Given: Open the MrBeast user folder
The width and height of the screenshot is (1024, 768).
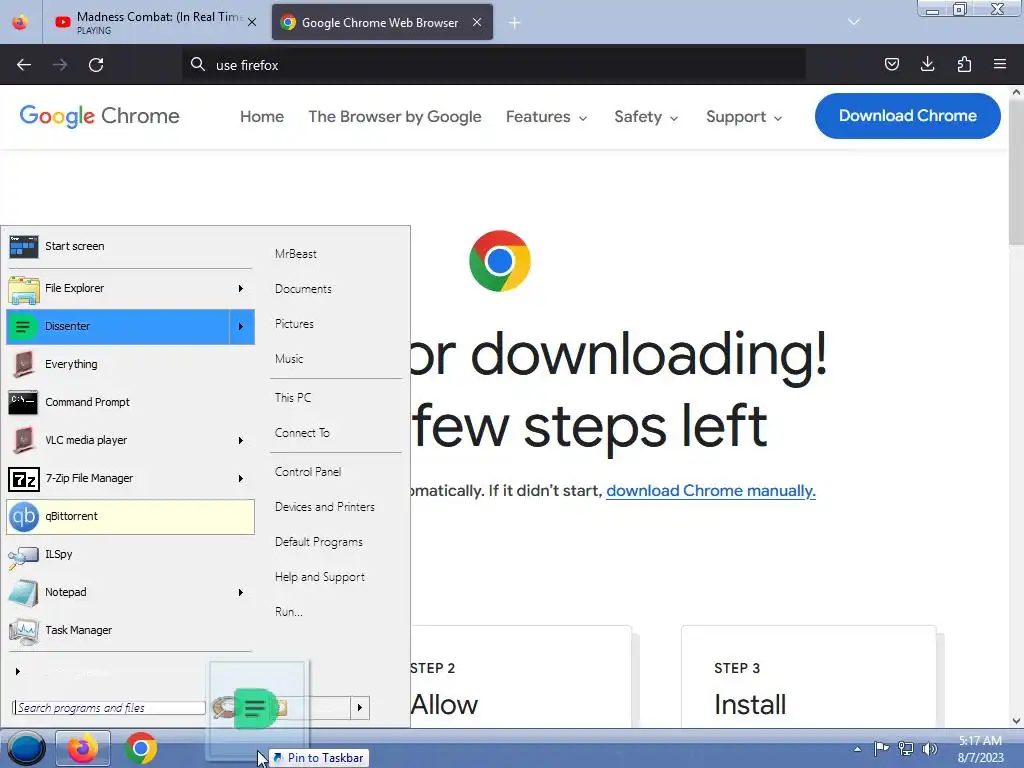Looking at the screenshot, I should [x=295, y=254].
